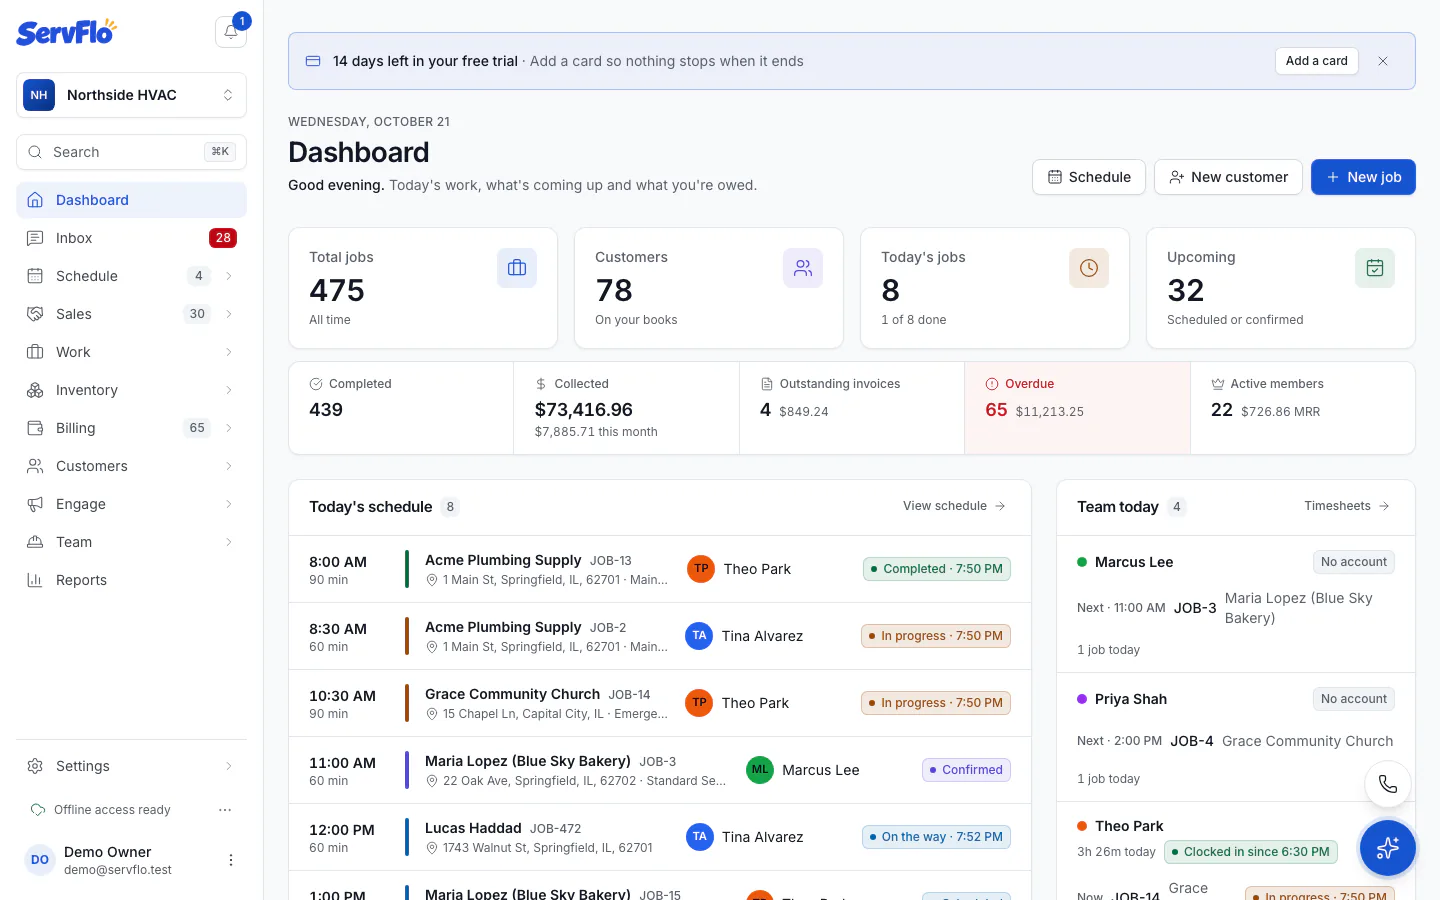
Task: Dismiss the free trial banner
Action: [x=1383, y=61]
